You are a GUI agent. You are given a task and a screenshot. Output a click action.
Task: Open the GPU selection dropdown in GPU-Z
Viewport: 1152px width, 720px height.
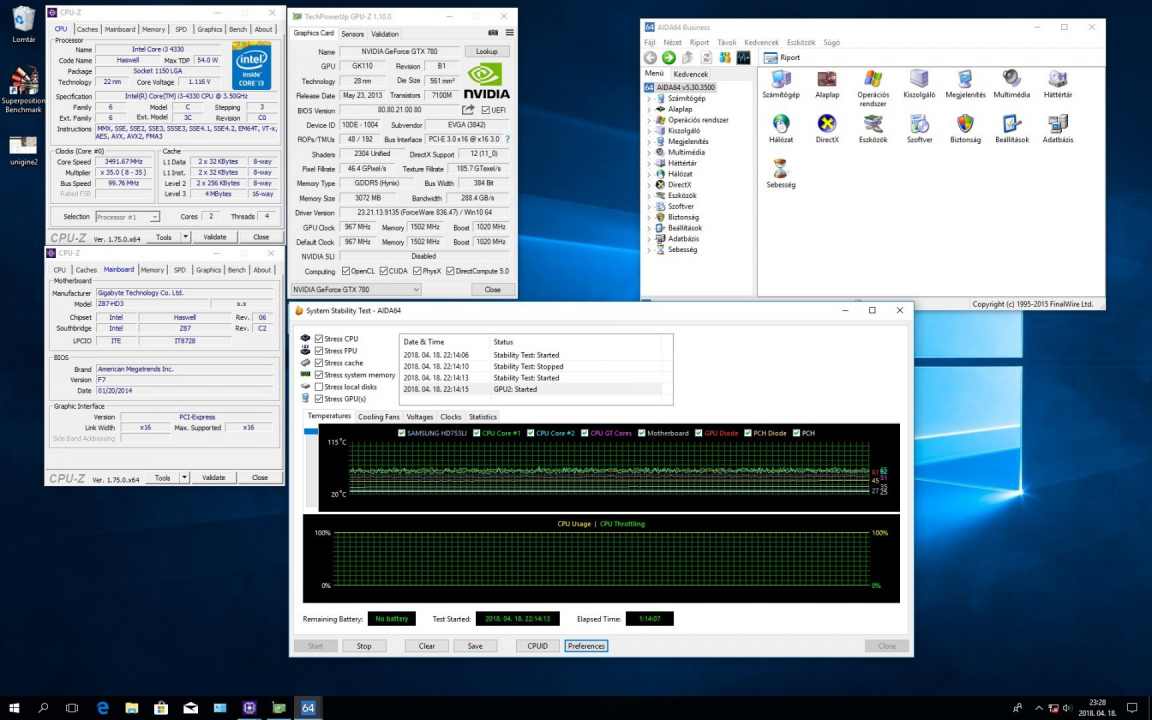point(356,289)
